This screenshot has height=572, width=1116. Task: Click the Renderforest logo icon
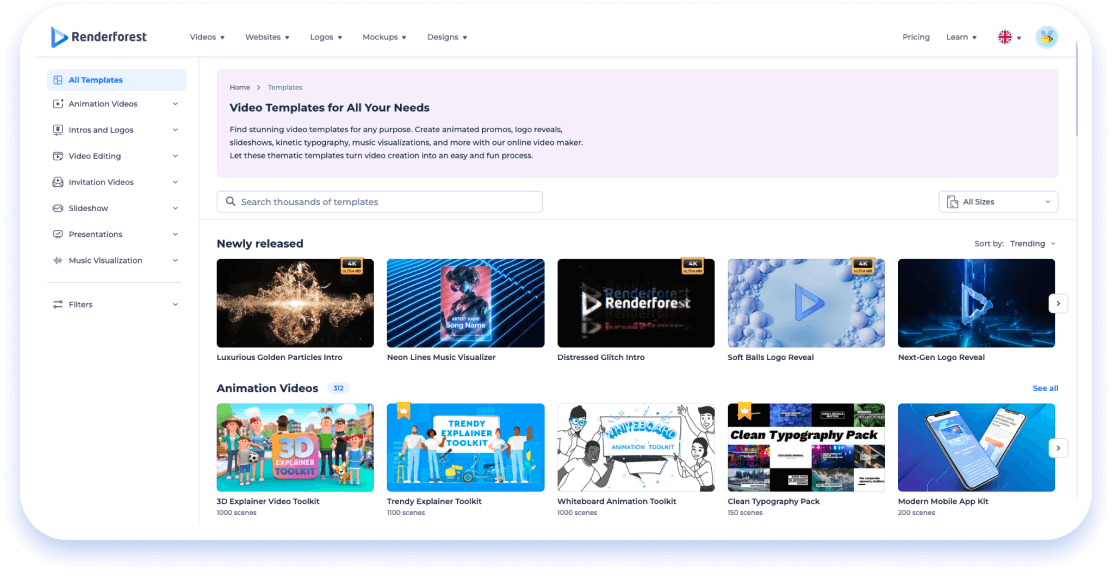[x=59, y=37]
